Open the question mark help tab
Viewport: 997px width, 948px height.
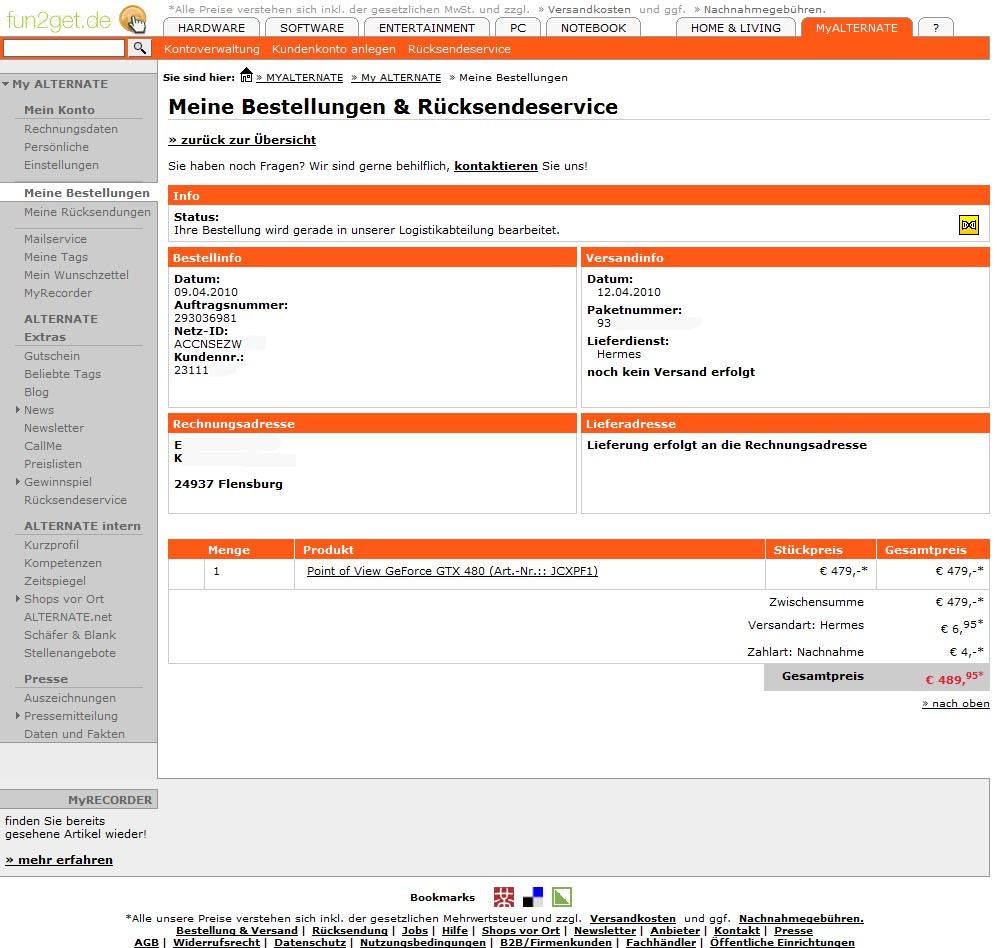[x=936, y=28]
